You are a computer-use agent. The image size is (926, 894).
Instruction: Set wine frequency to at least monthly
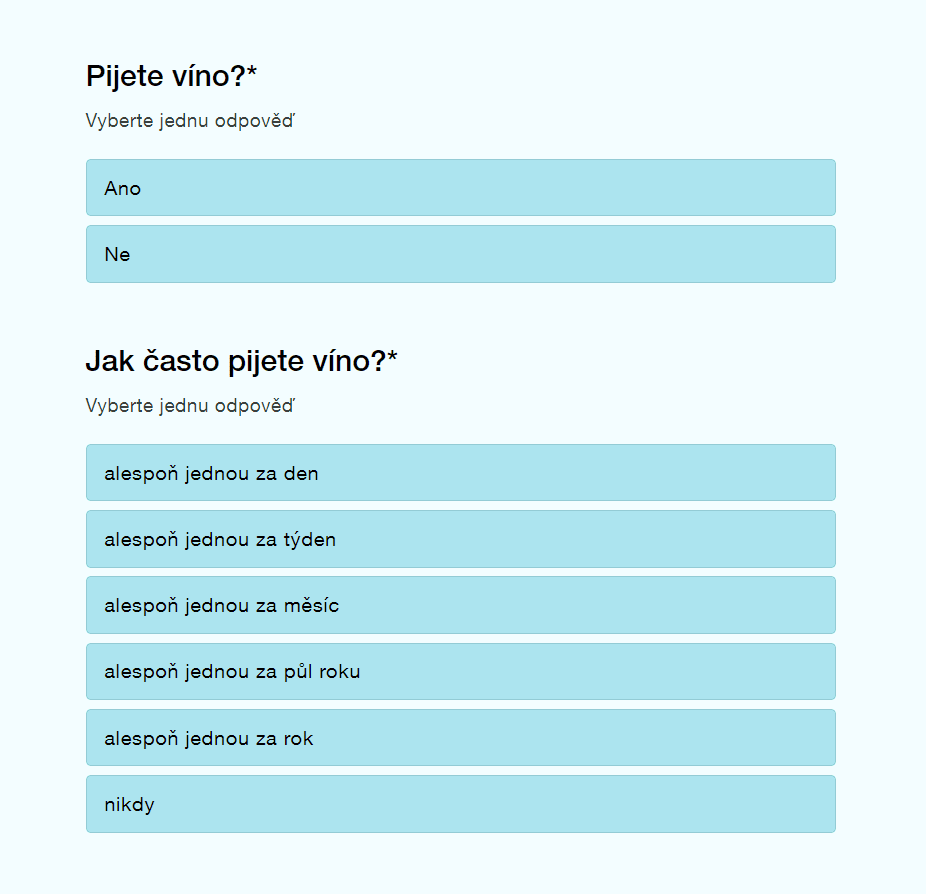pos(460,605)
